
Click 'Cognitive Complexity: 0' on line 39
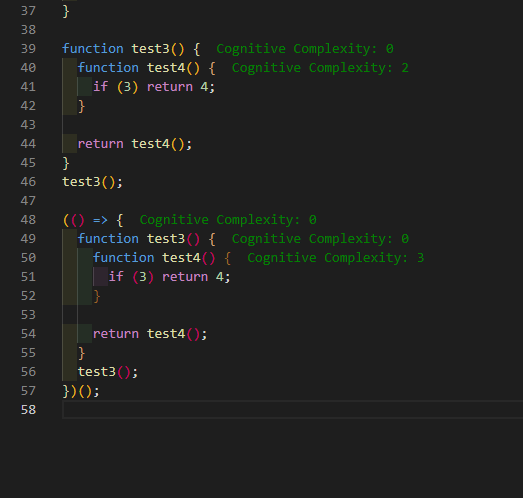point(305,49)
